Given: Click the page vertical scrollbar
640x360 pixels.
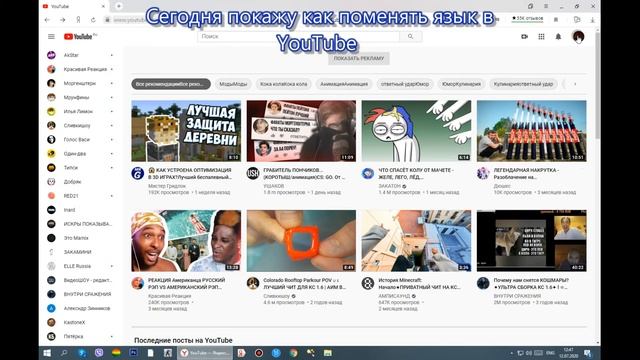Looking at the screenshot, I should coord(597,86).
